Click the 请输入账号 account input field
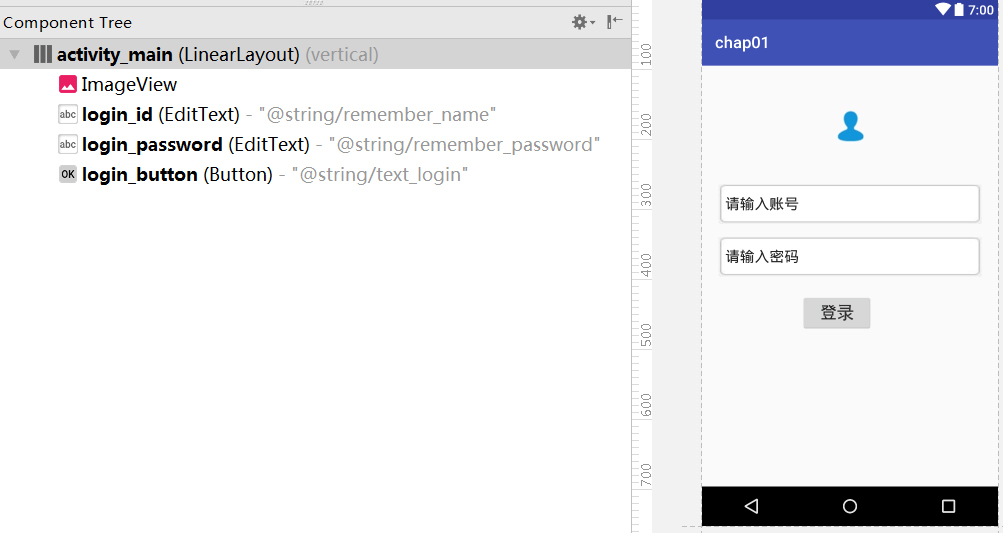The height and width of the screenshot is (533, 1003). coord(849,204)
